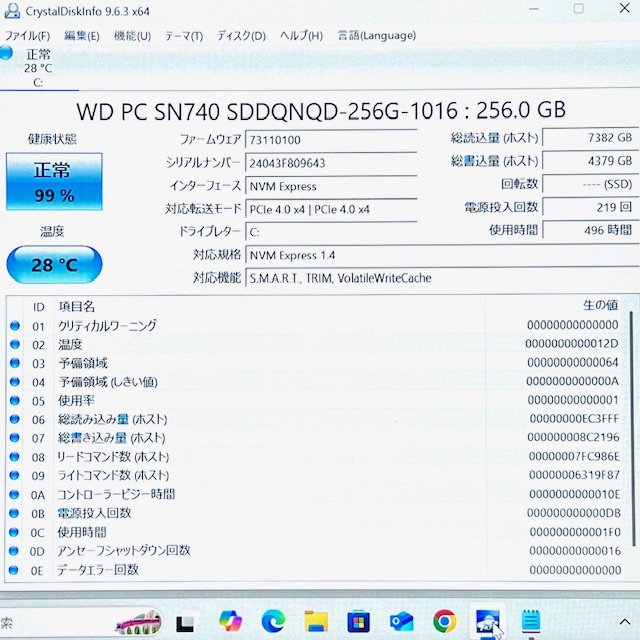
Task: Open File Explorer from the taskbar
Action: pyautogui.click(x=316, y=622)
